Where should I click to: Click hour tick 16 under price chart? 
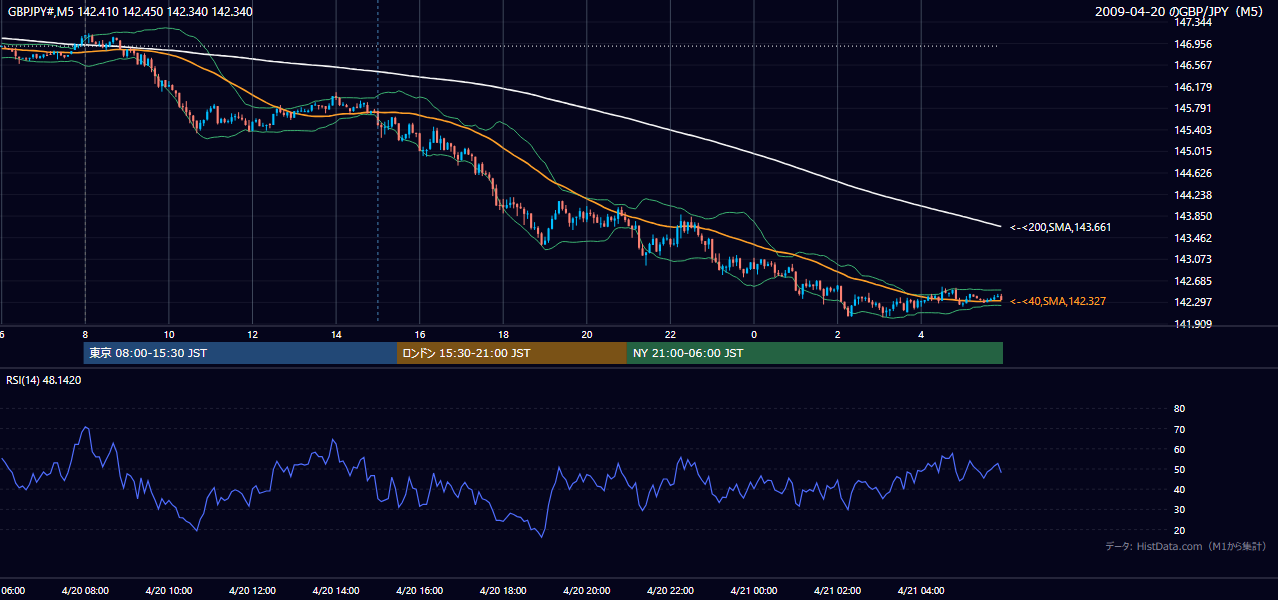(x=420, y=335)
